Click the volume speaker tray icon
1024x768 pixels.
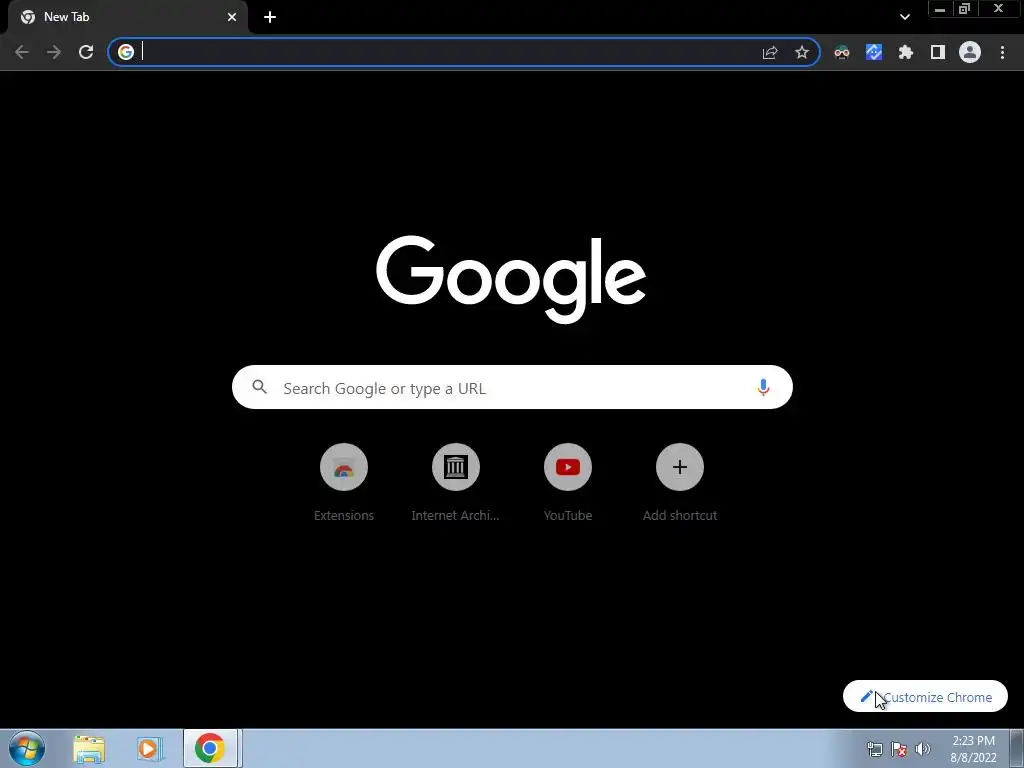[923, 749]
